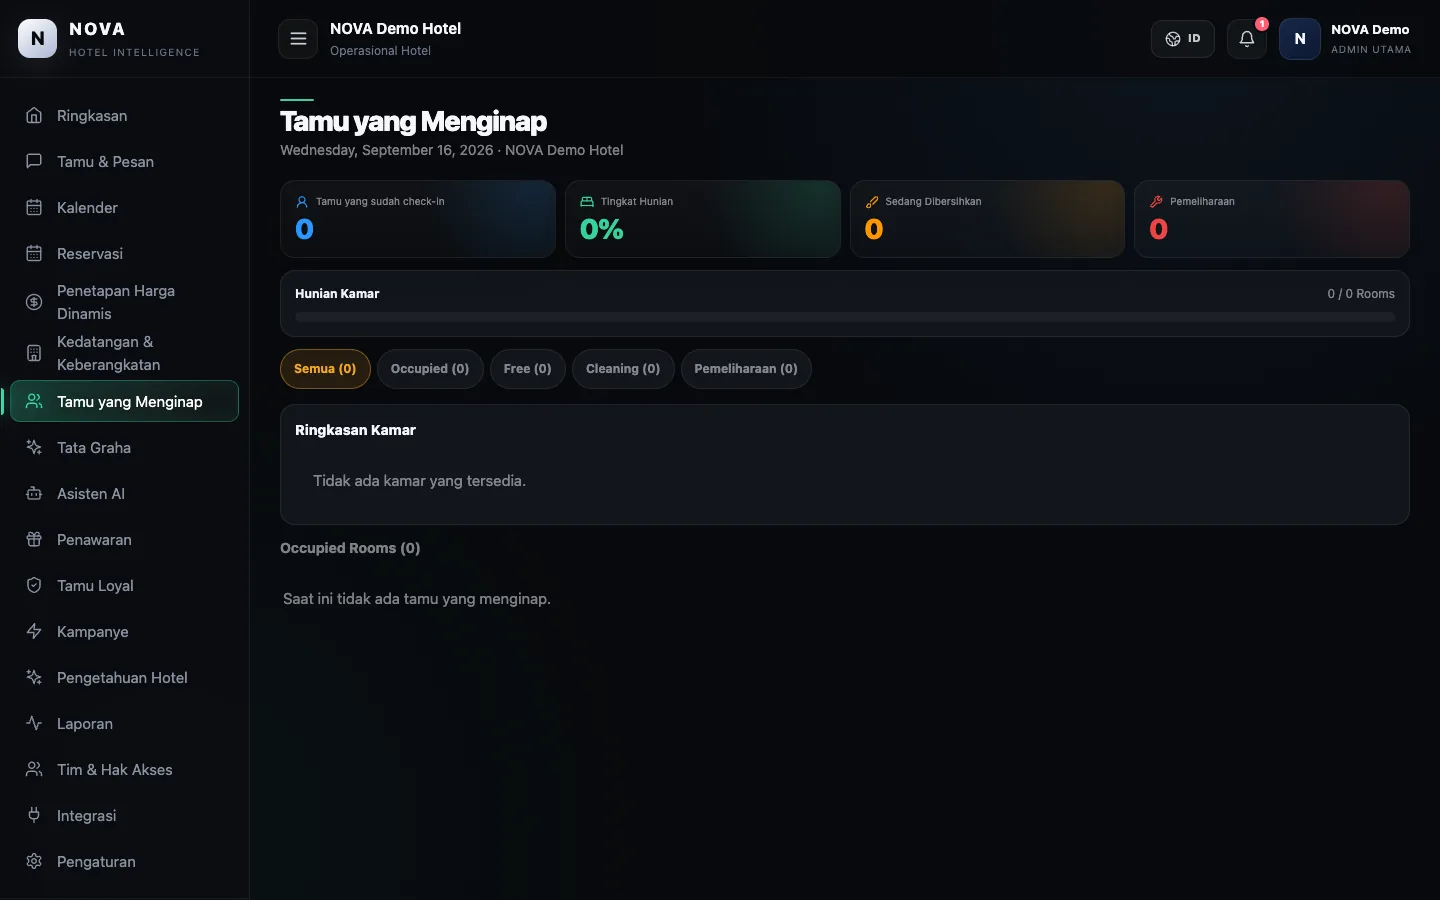Select the Occupied (0) filter
1440x900 pixels.
point(430,369)
